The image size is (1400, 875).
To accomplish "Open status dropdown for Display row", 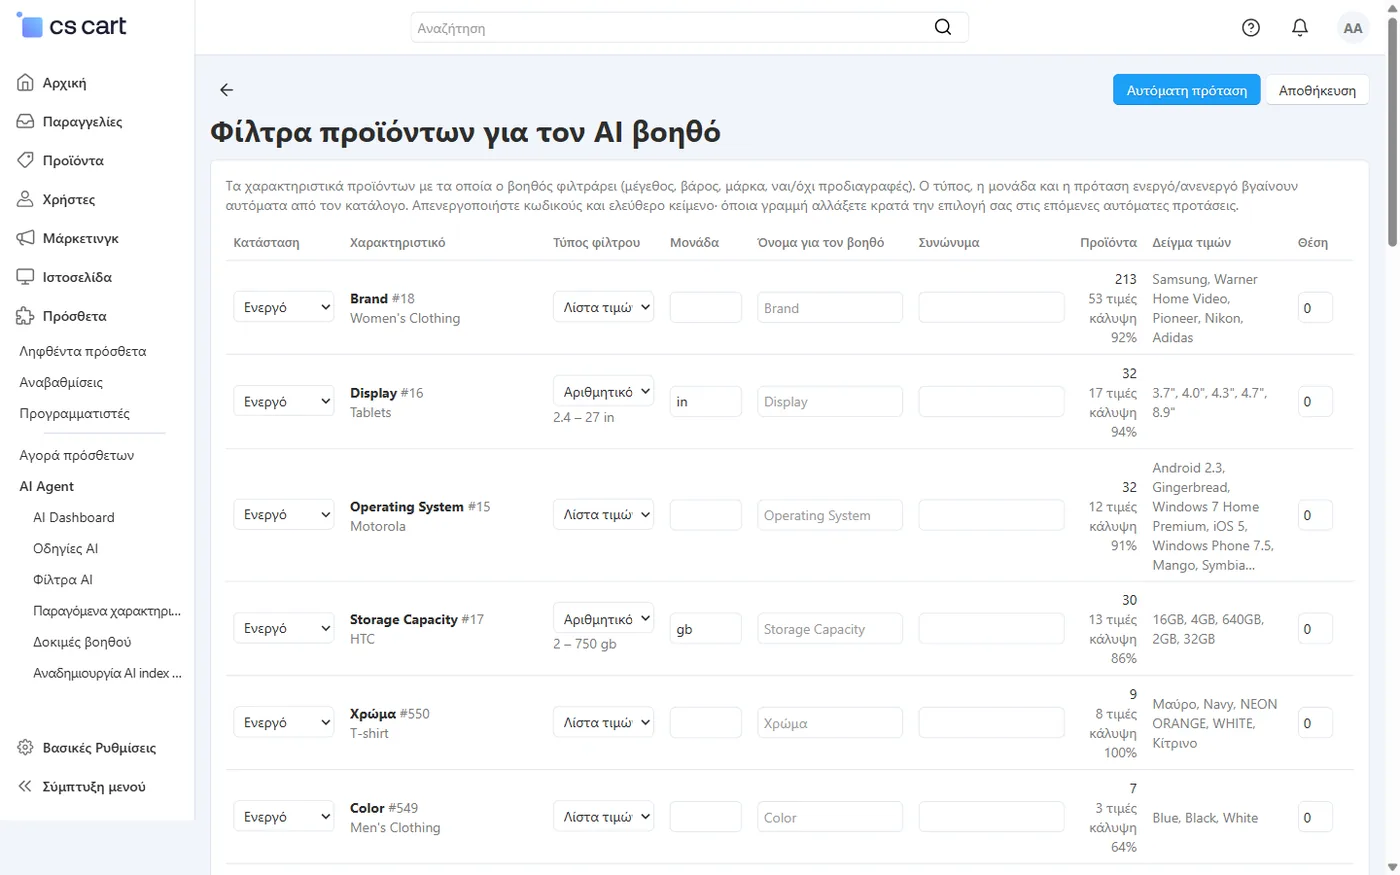I will [284, 401].
